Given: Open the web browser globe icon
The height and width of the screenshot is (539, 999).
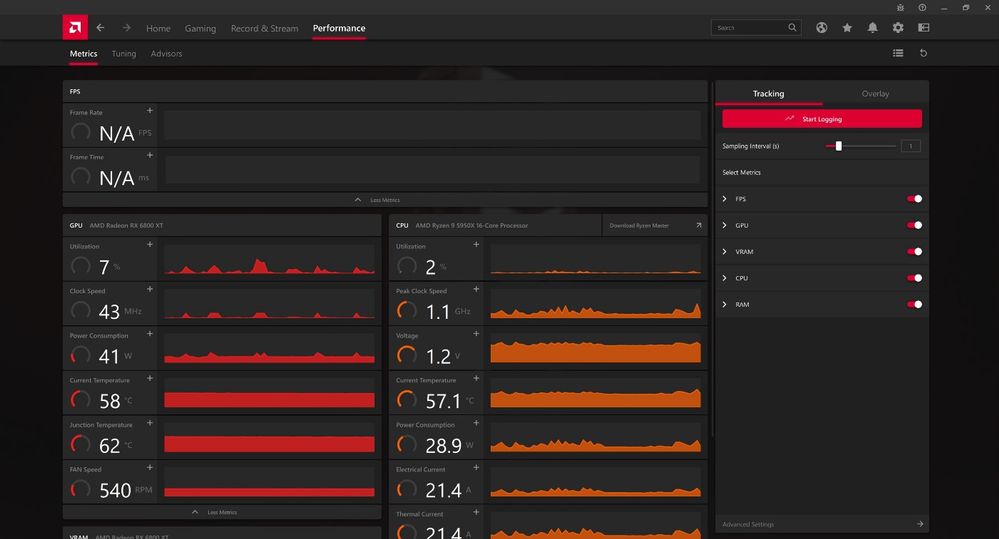Looking at the screenshot, I should [x=821, y=27].
